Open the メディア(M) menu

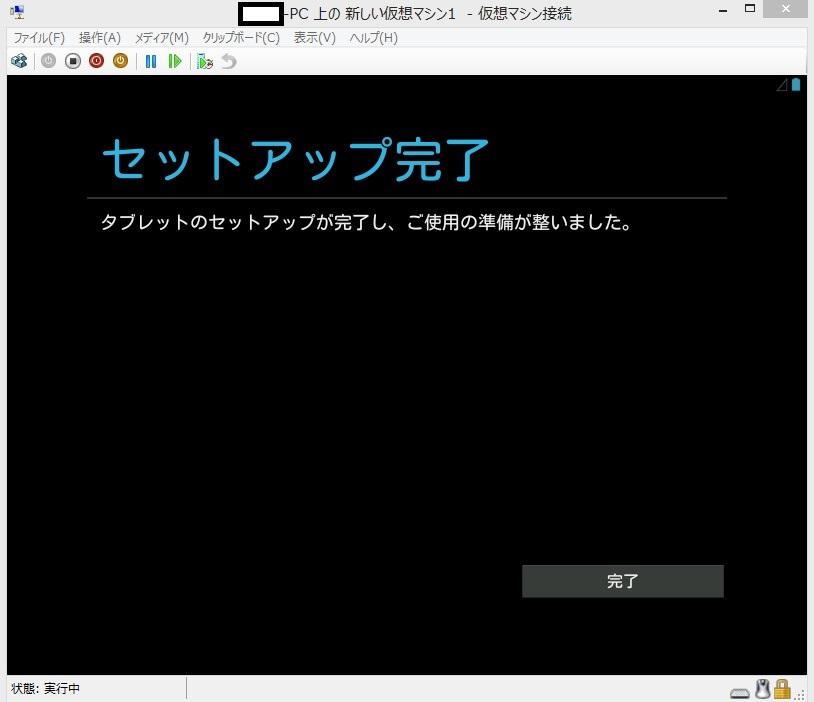[x=162, y=38]
